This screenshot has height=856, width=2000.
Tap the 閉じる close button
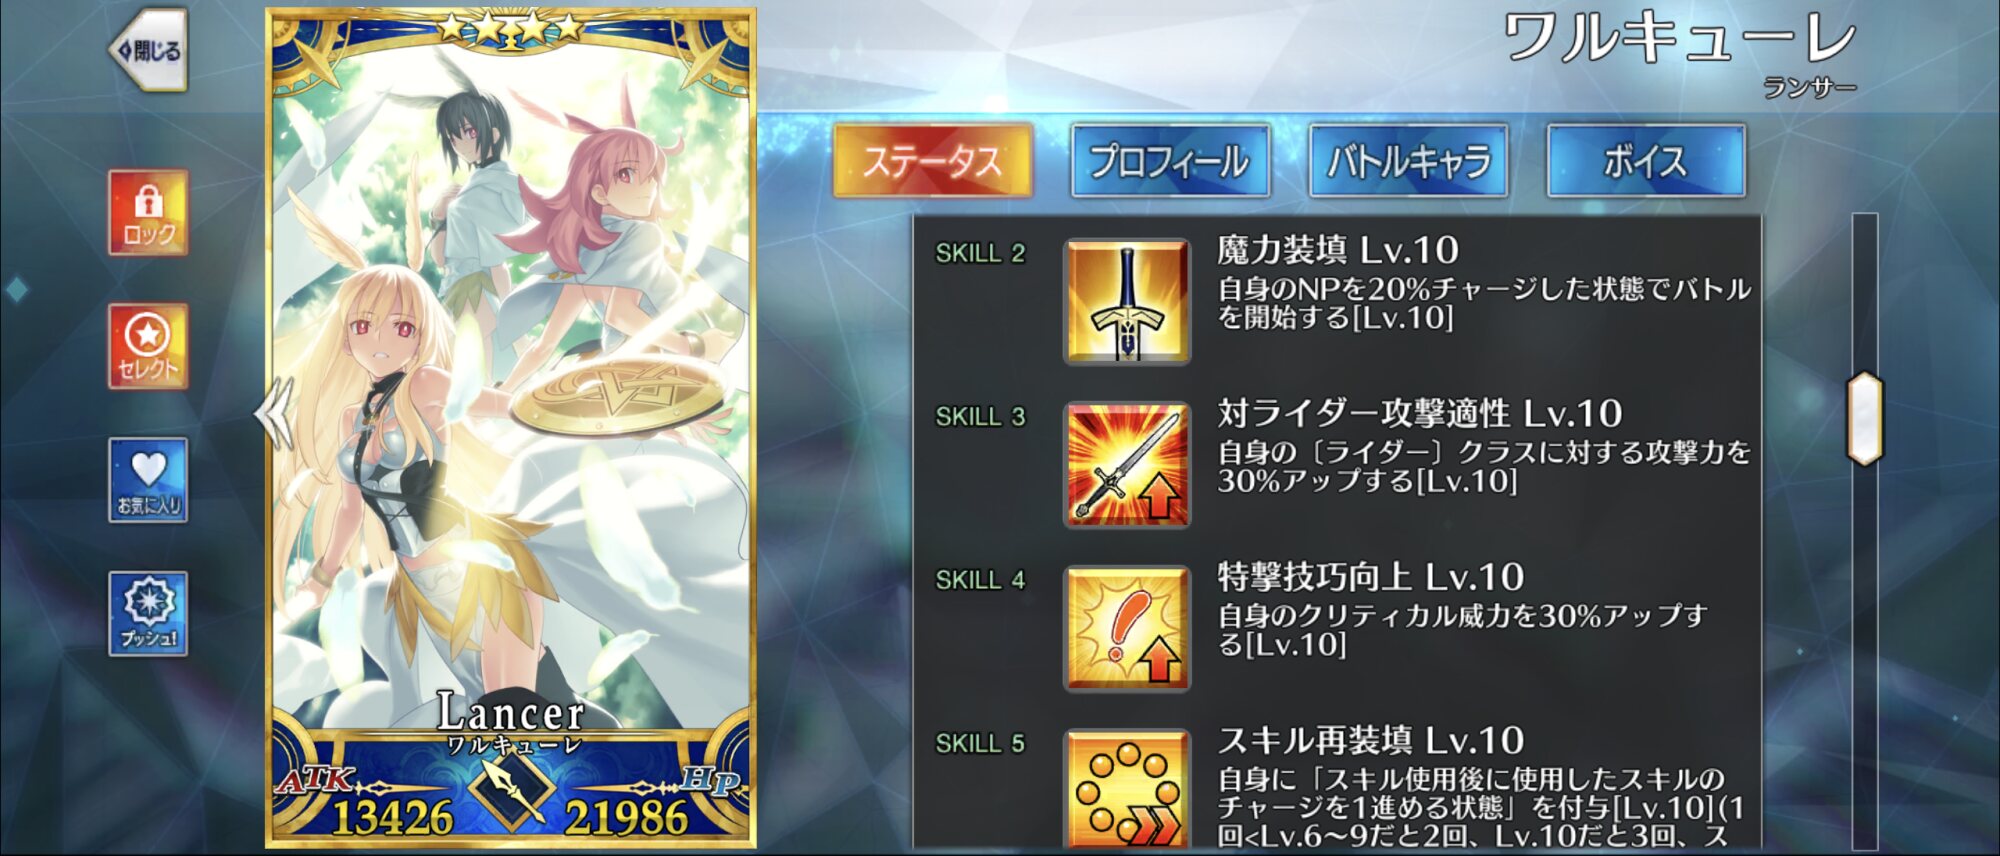(148, 50)
